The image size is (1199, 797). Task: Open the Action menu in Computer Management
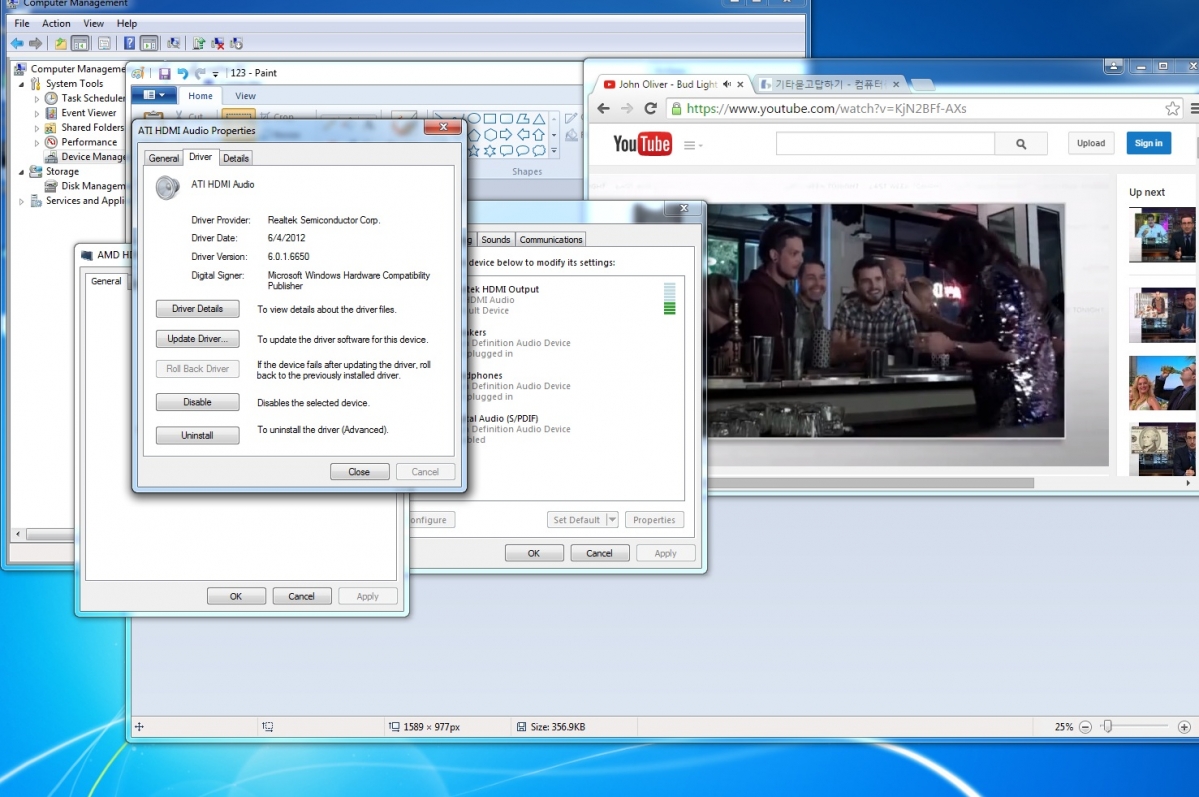click(x=56, y=23)
